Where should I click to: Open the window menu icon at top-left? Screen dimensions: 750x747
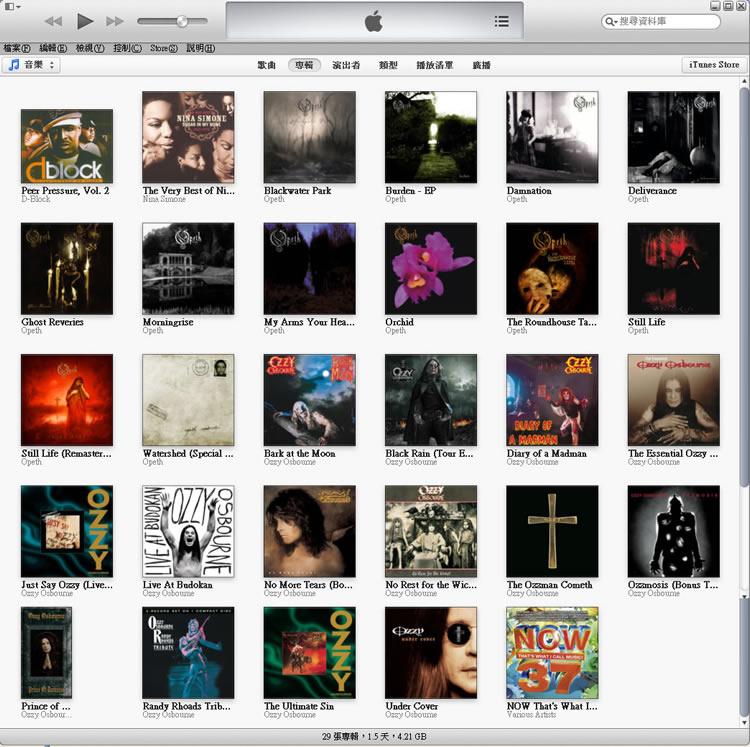[12, 6]
